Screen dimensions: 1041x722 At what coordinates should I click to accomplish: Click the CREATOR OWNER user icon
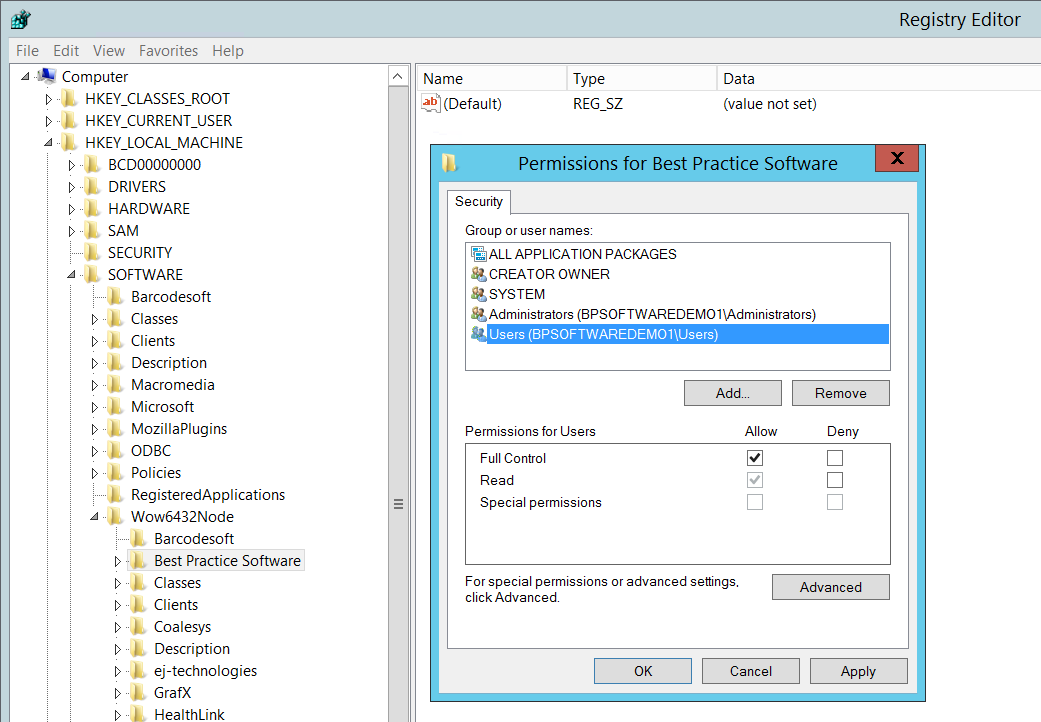(x=479, y=273)
